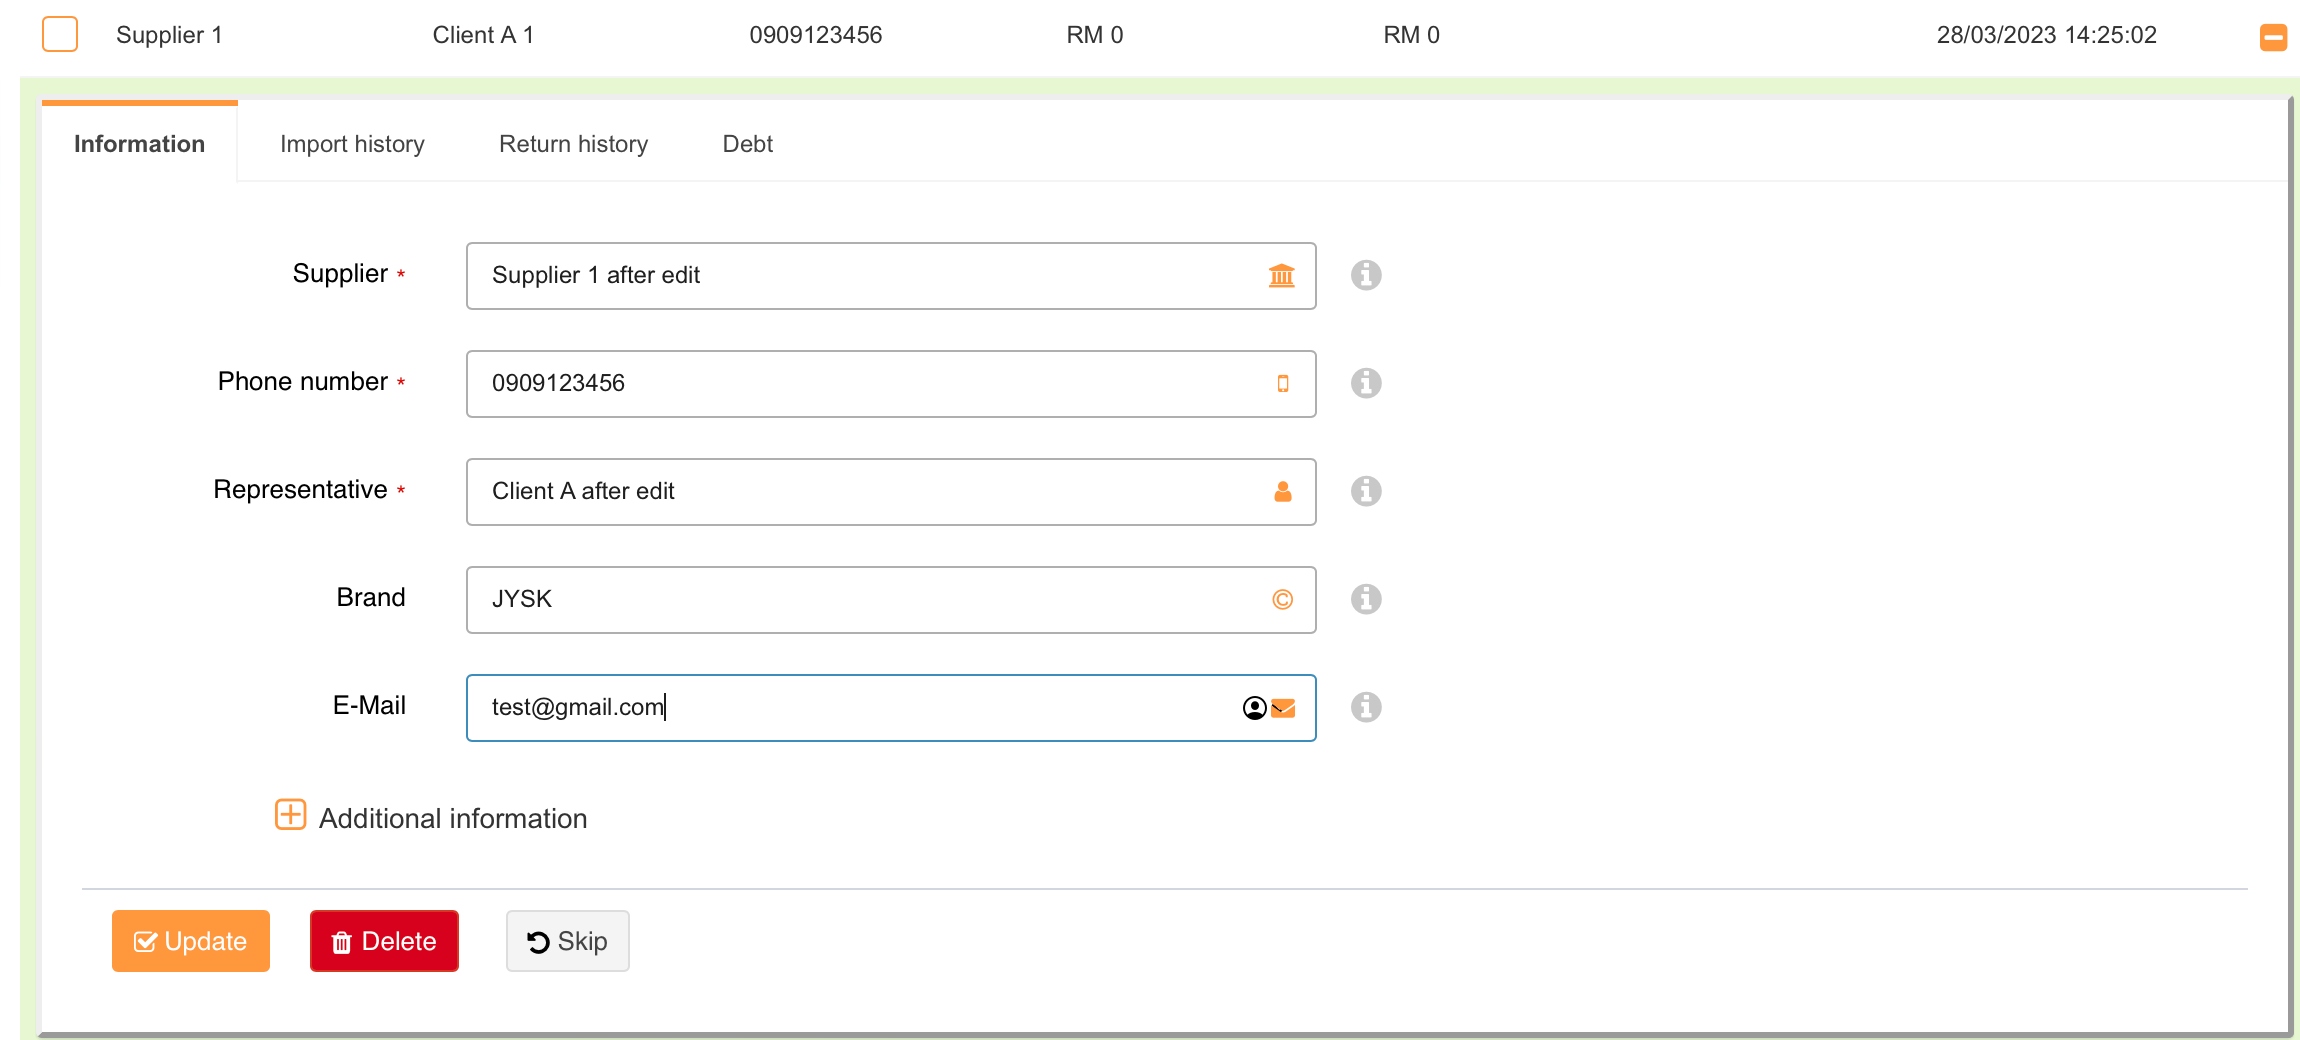Image resolution: width=2300 pixels, height=1040 pixels.
Task: Go to the Debt tab
Action: click(747, 144)
